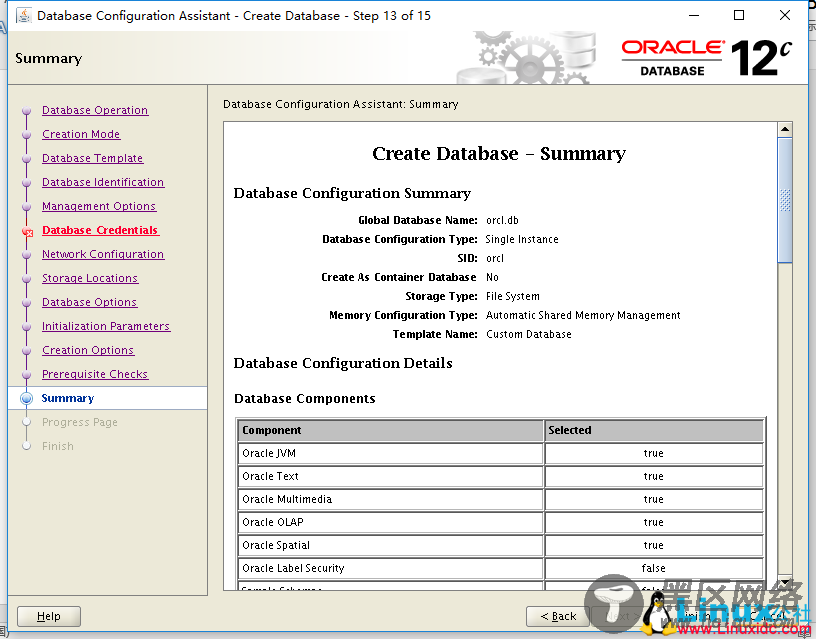Click the Help button
This screenshot has width=816, height=639.
[x=49, y=616]
